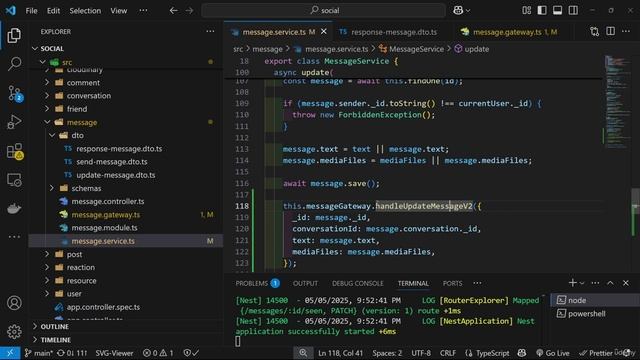The width and height of the screenshot is (640, 360).
Task: Switch to PORTS panel tab
Action: coord(452,283)
